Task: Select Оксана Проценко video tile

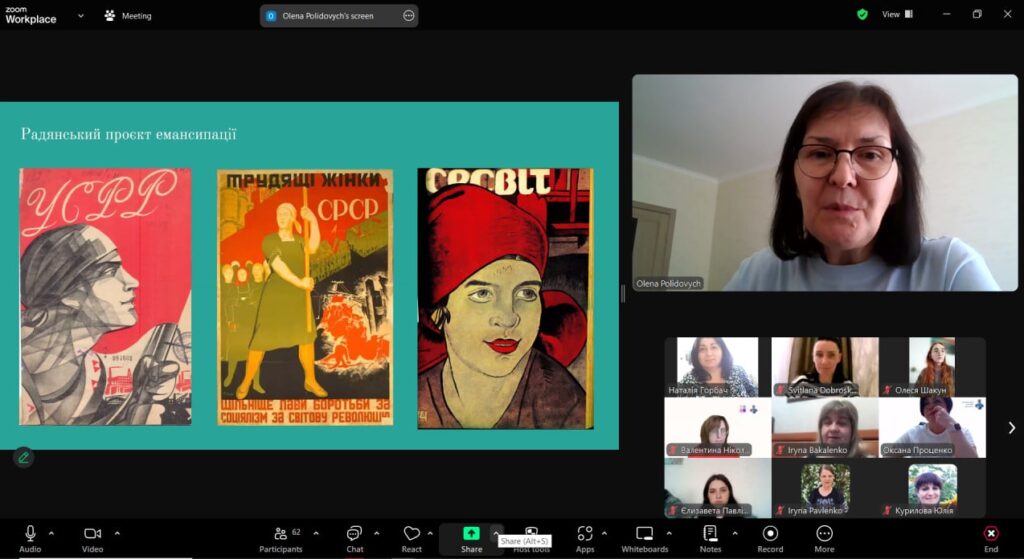Action: click(932, 427)
